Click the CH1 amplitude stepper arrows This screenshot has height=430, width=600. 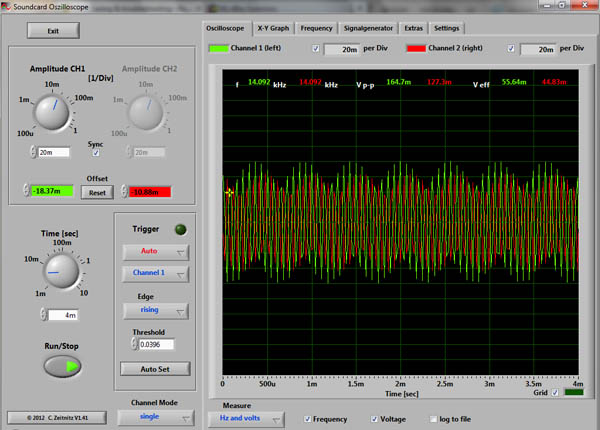tap(33, 152)
